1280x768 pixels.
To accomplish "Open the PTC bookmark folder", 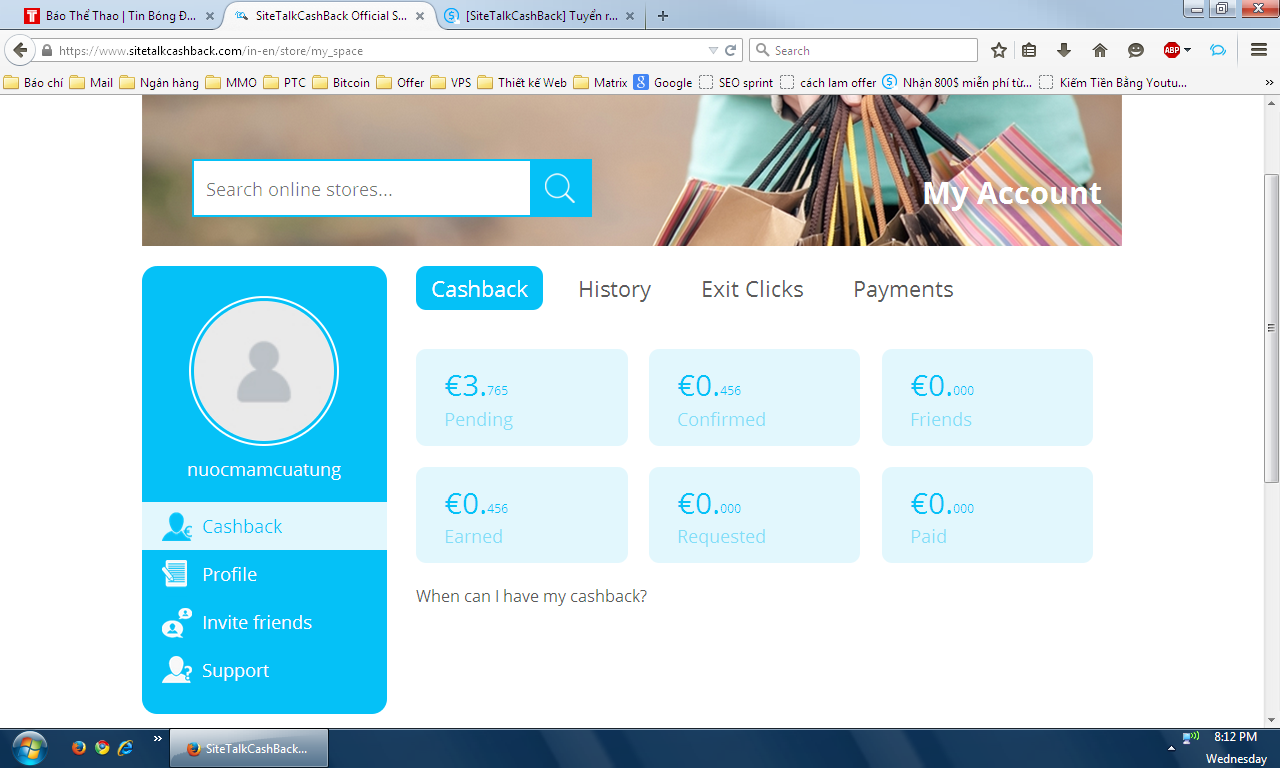I will 285,83.
